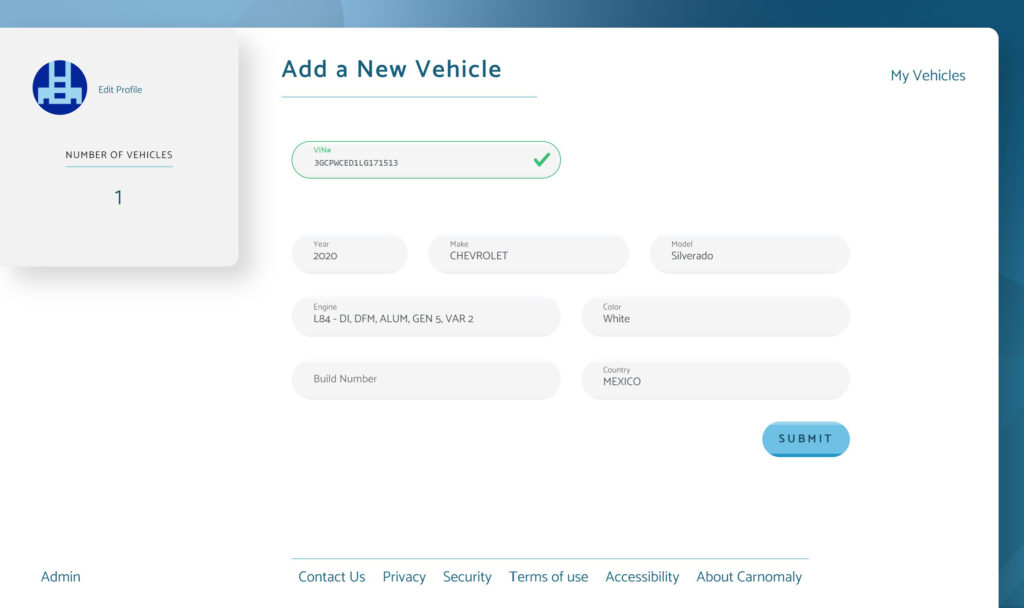Click the green VIN validation checkmark
The height and width of the screenshot is (608, 1024).
click(541, 159)
